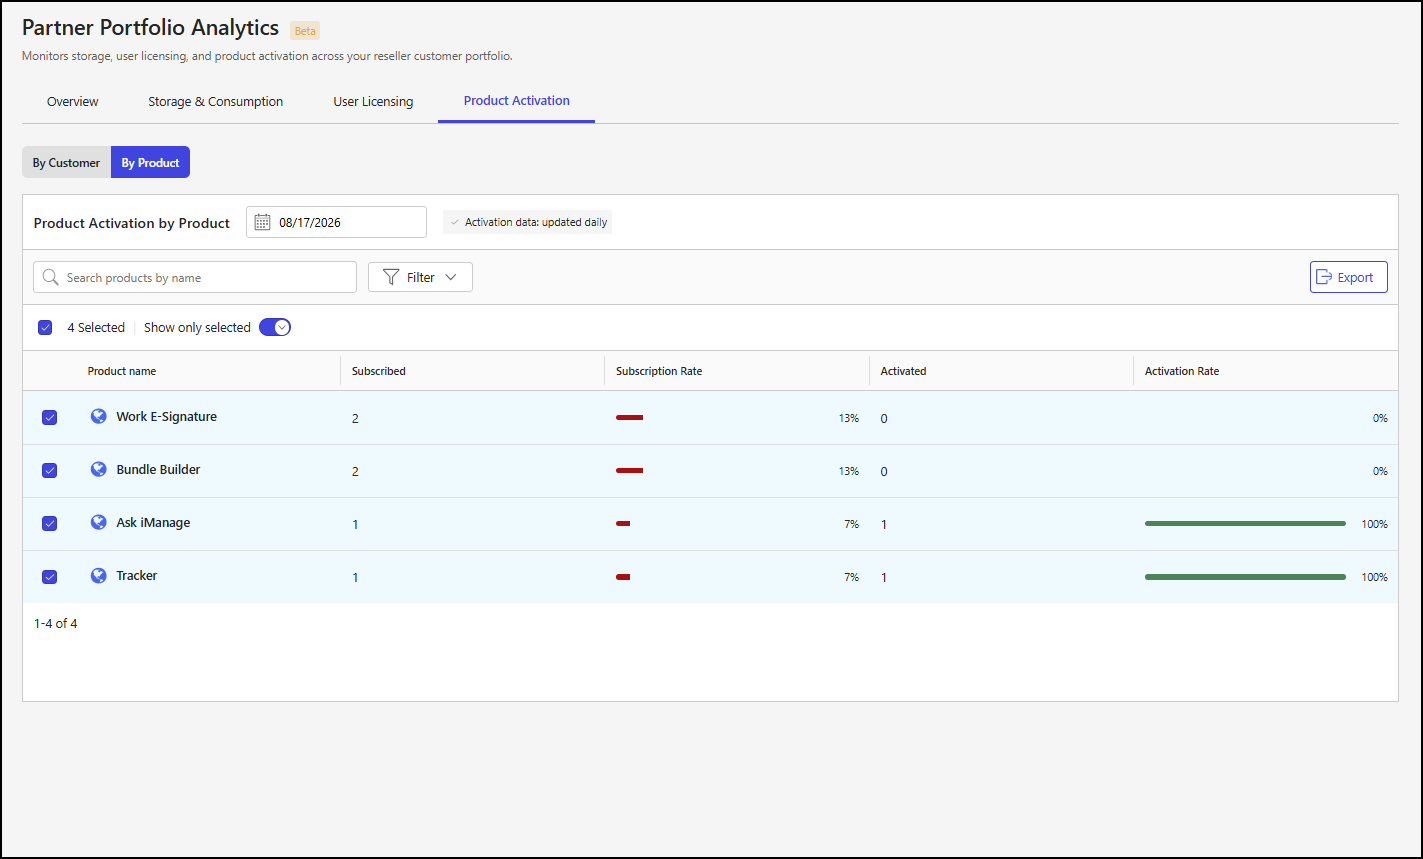
Task: Click the export arrow icon
Action: click(x=1324, y=277)
